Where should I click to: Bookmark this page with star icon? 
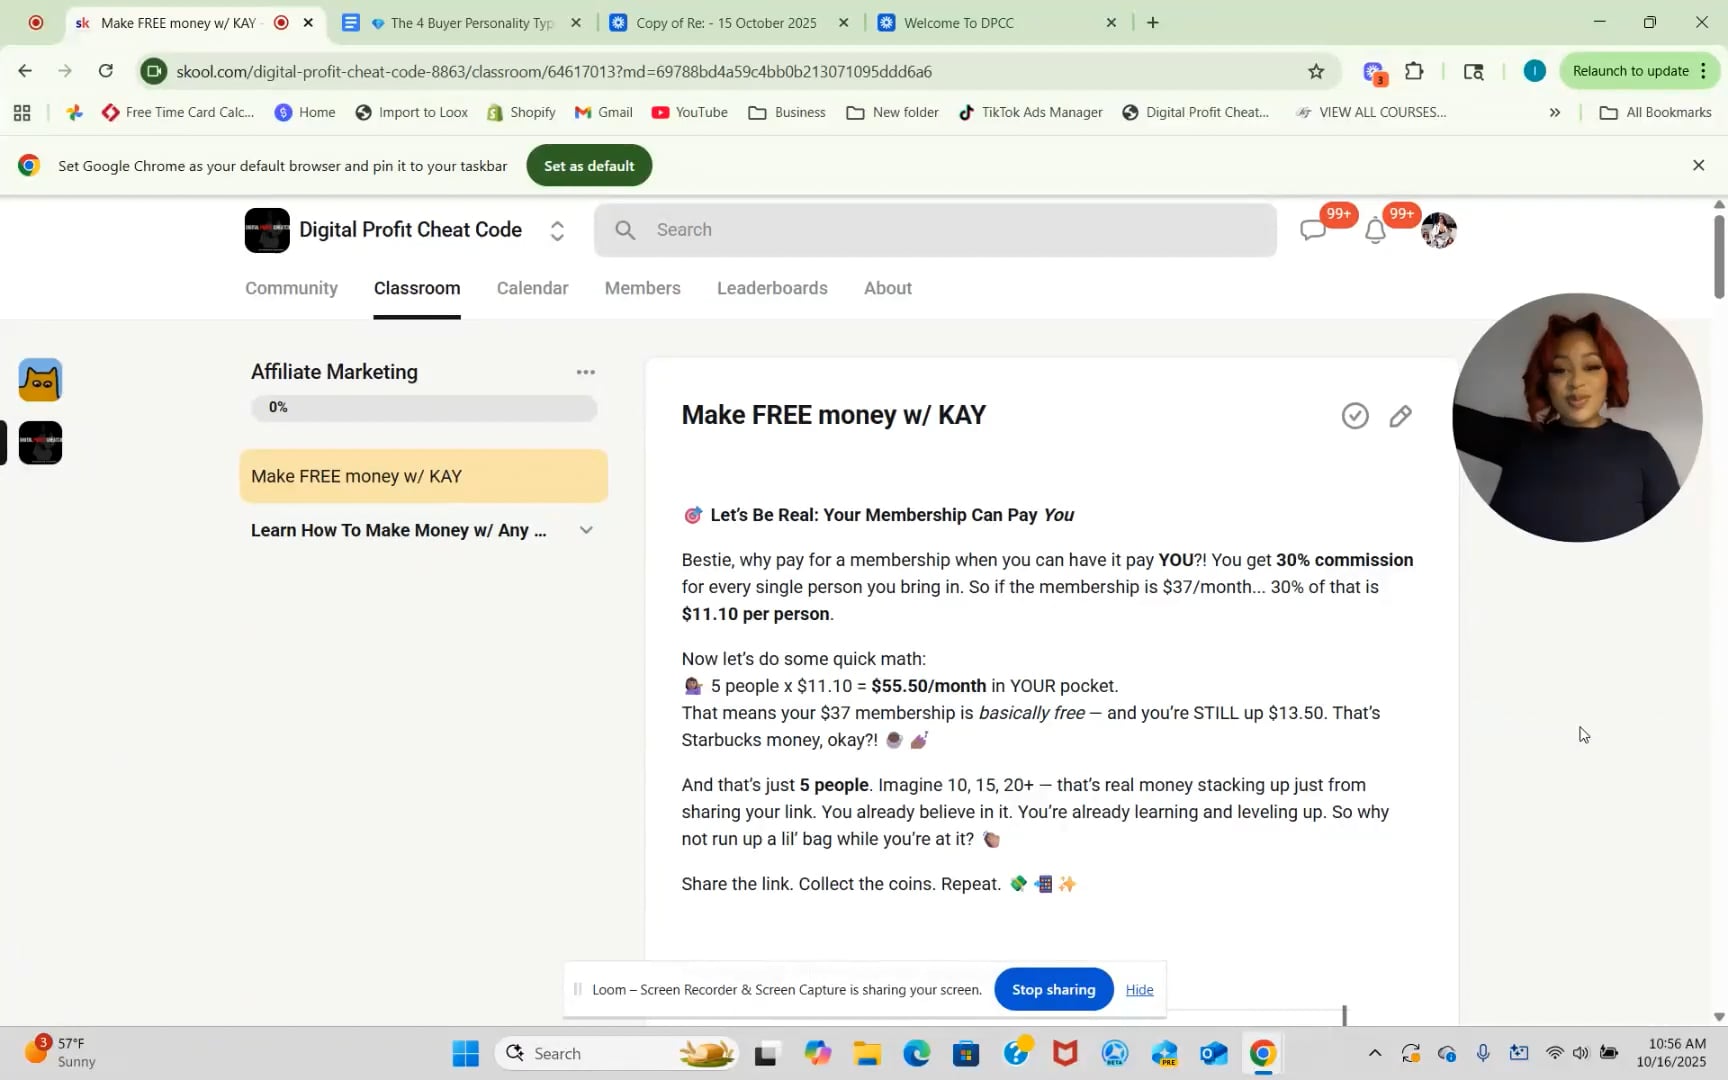[x=1315, y=71]
